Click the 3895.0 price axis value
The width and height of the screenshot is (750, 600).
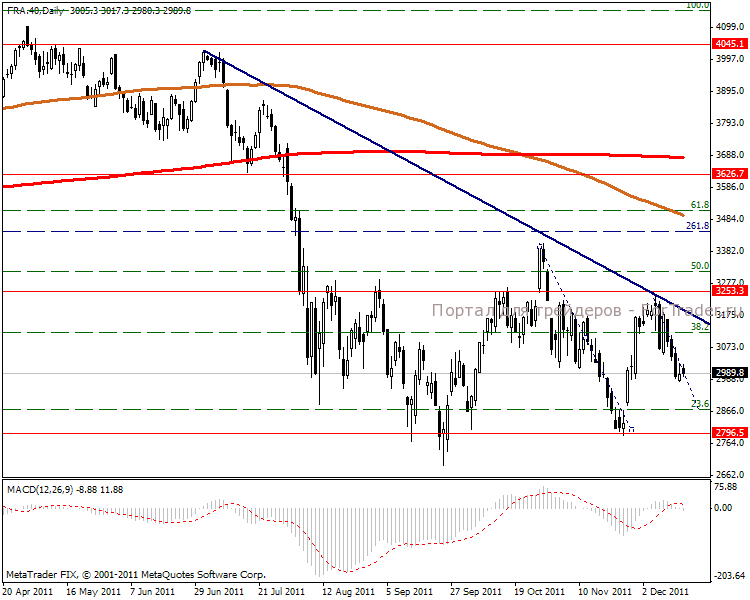click(x=730, y=90)
